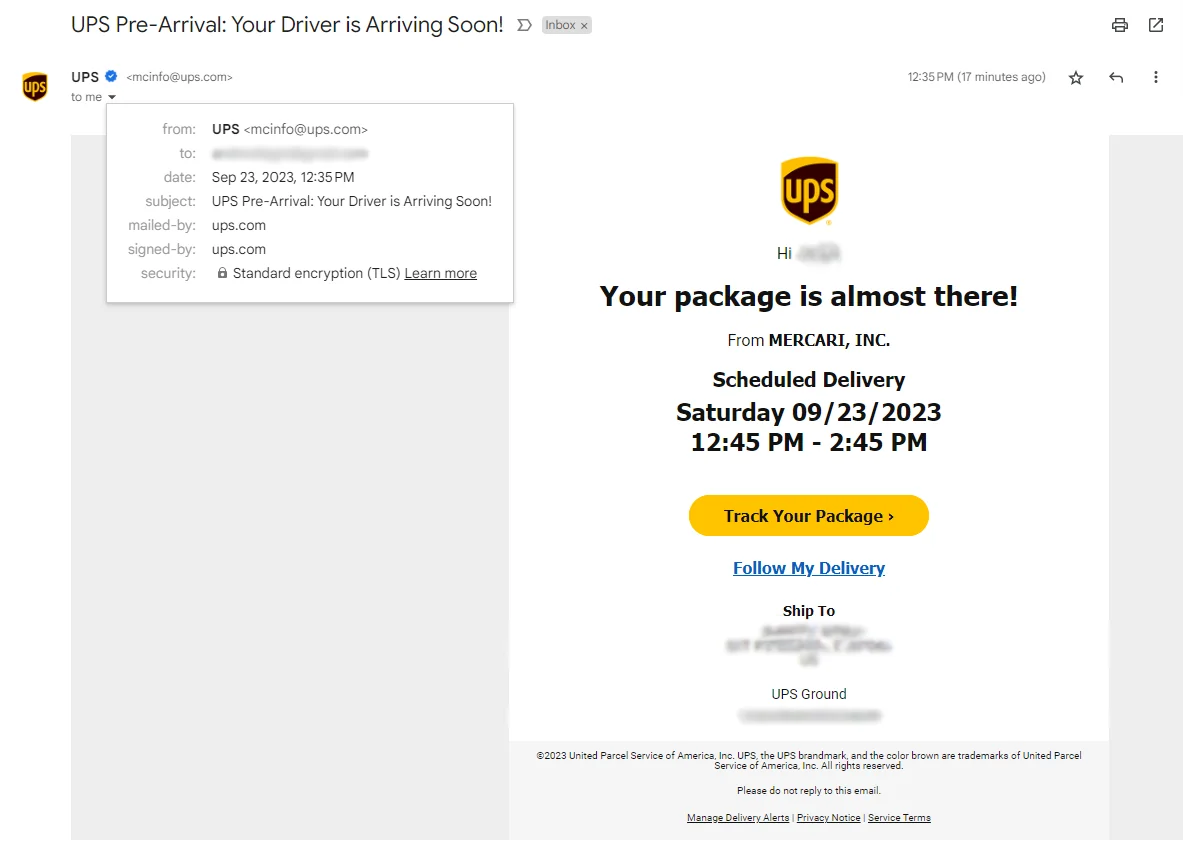
Task: Open the Privacy Notice at the email footer
Action: coord(828,817)
